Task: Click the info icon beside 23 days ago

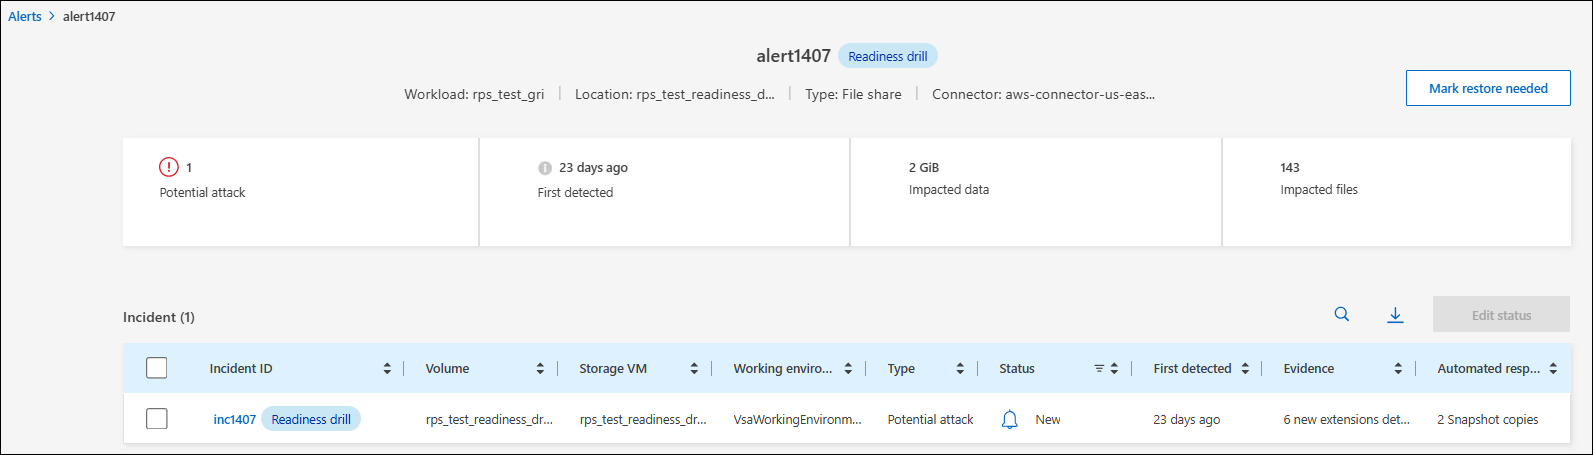Action: [545, 168]
